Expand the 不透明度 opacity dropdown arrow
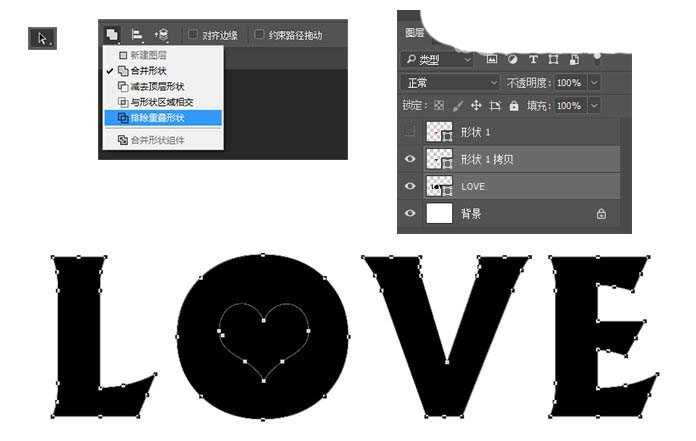696x441 pixels. pos(594,82)
